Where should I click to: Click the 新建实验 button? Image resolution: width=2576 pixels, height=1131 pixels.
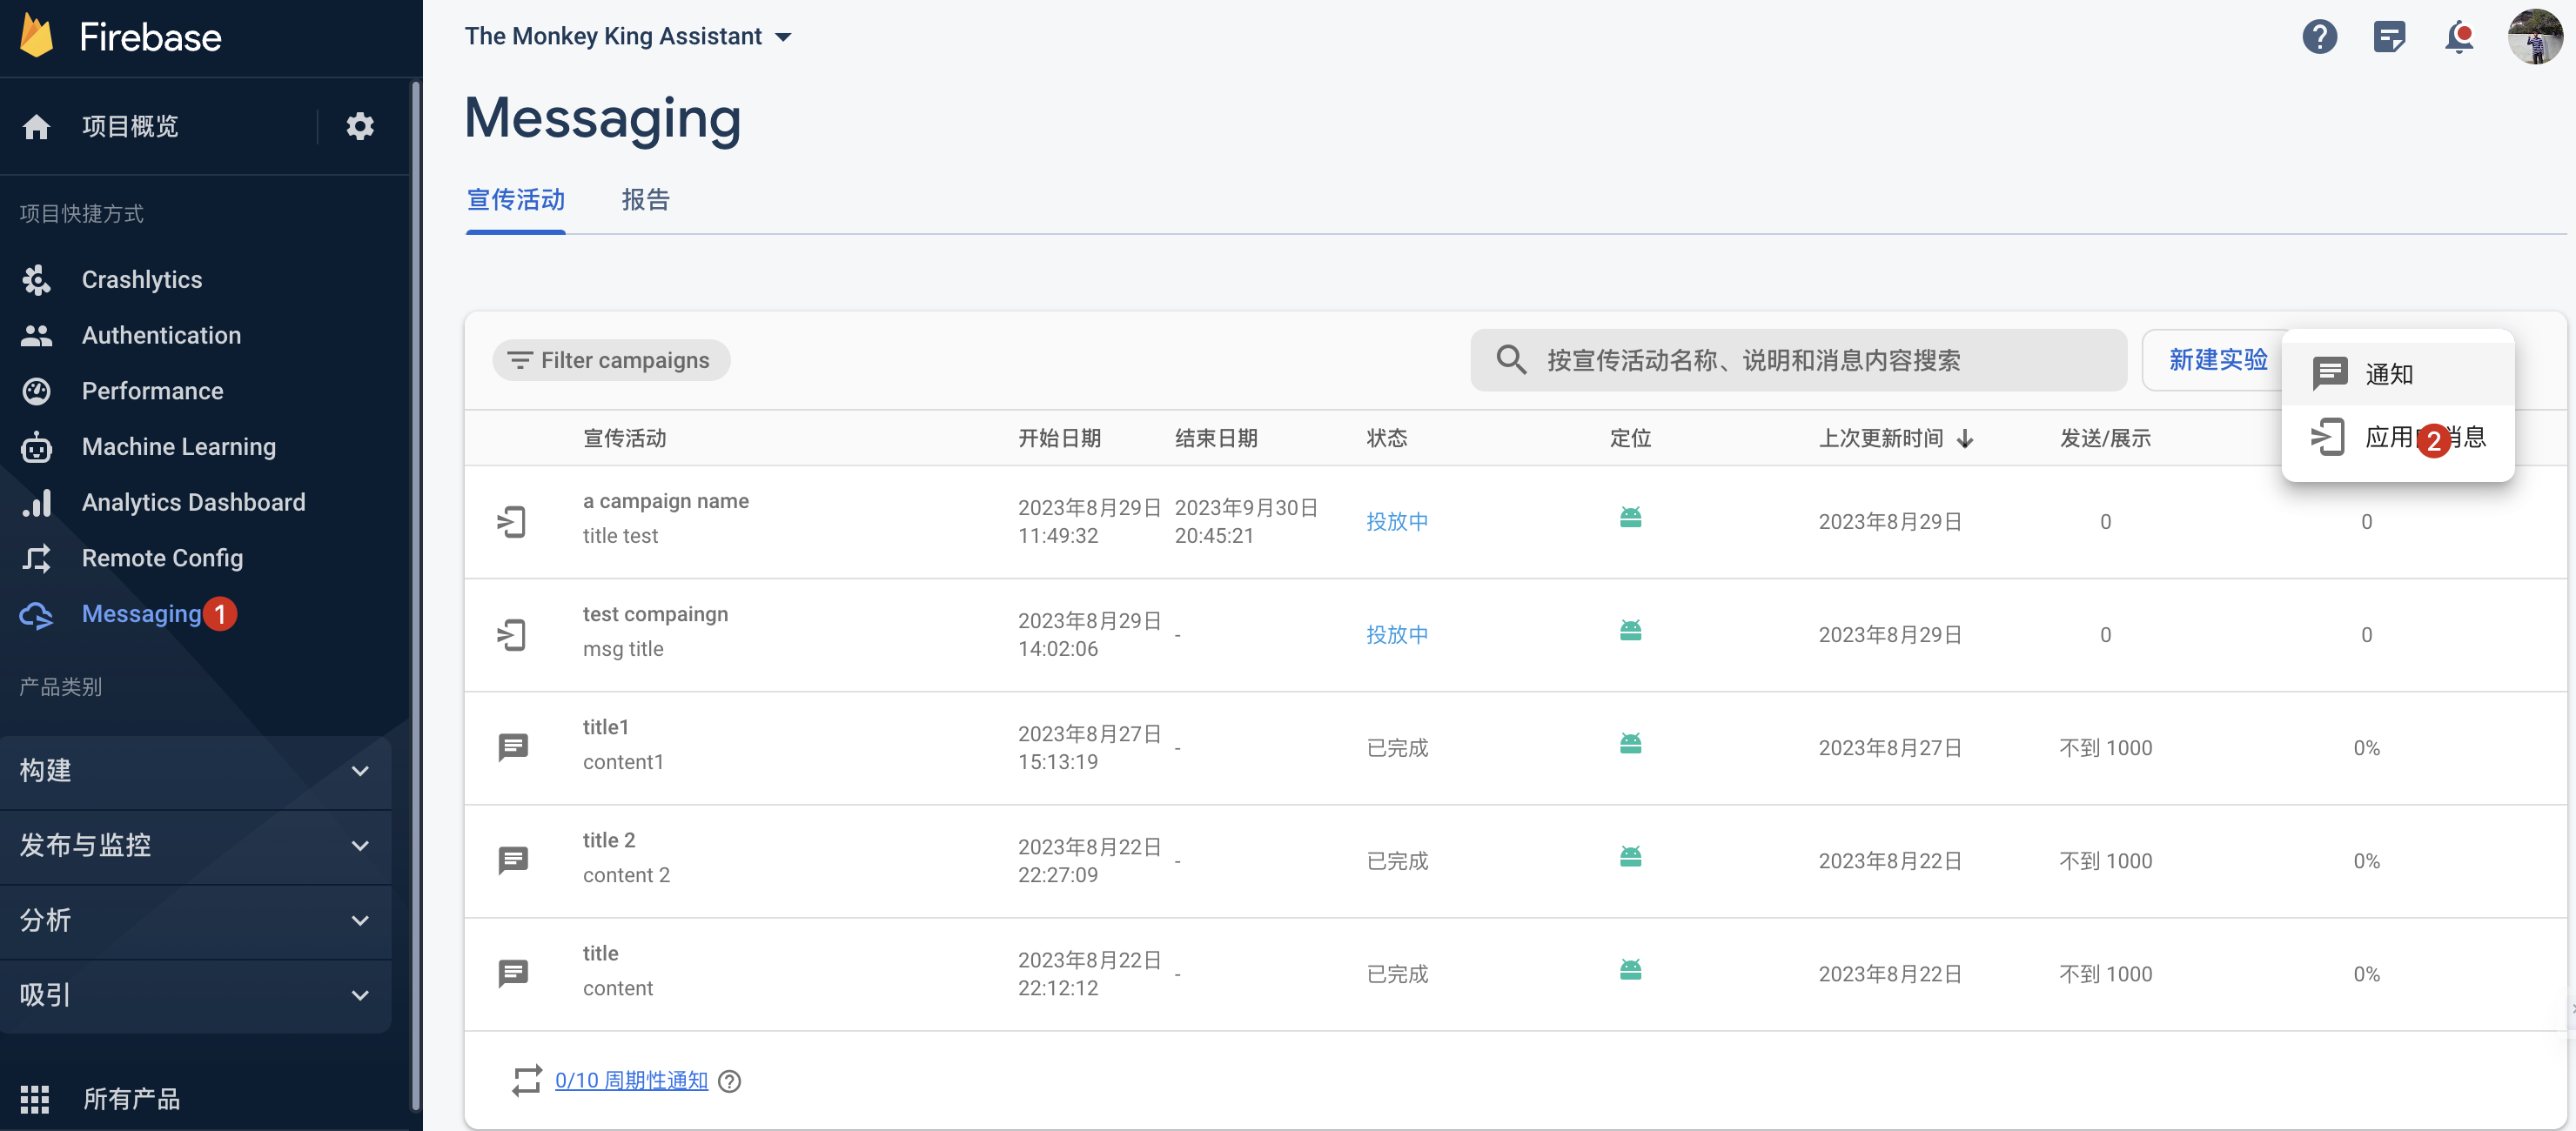click(2217, 360)
